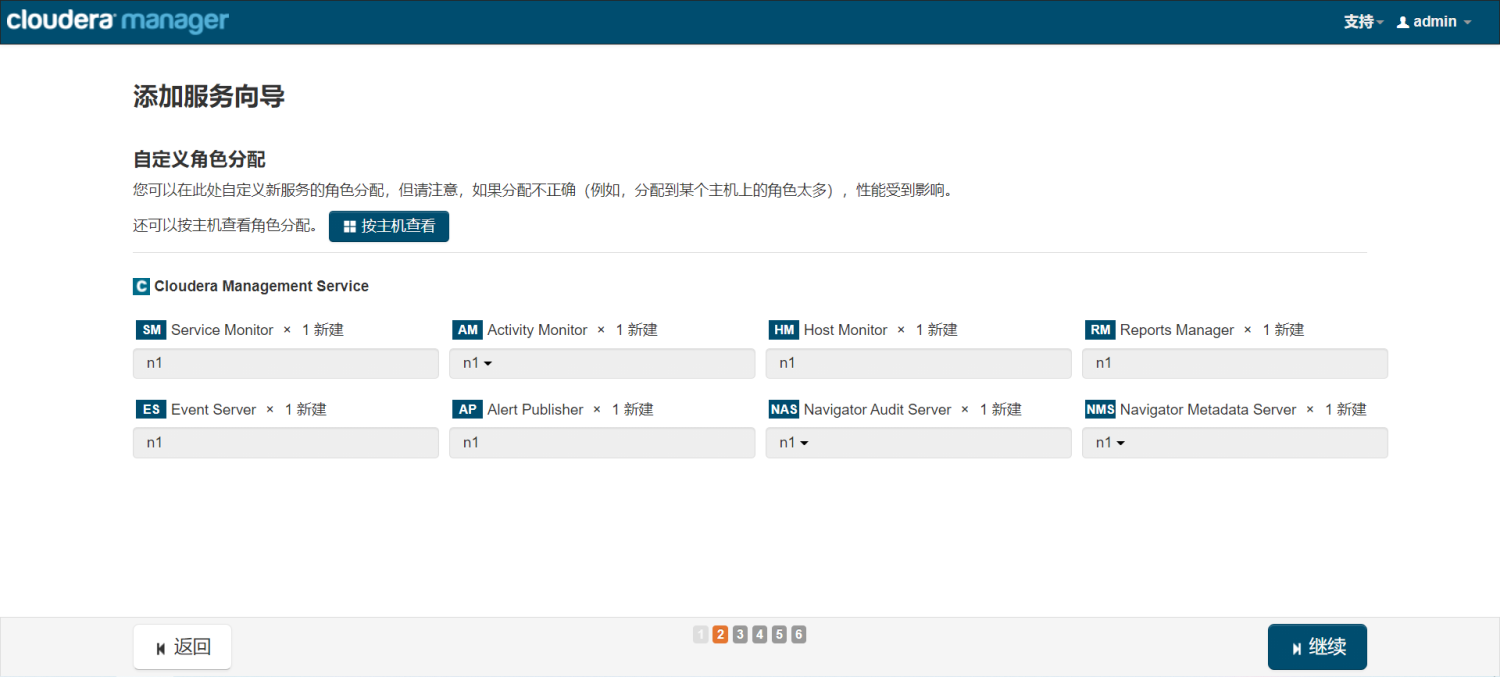Click the Service Monitor role label
Screen dimensions: 1500x677
pos(222,330)
